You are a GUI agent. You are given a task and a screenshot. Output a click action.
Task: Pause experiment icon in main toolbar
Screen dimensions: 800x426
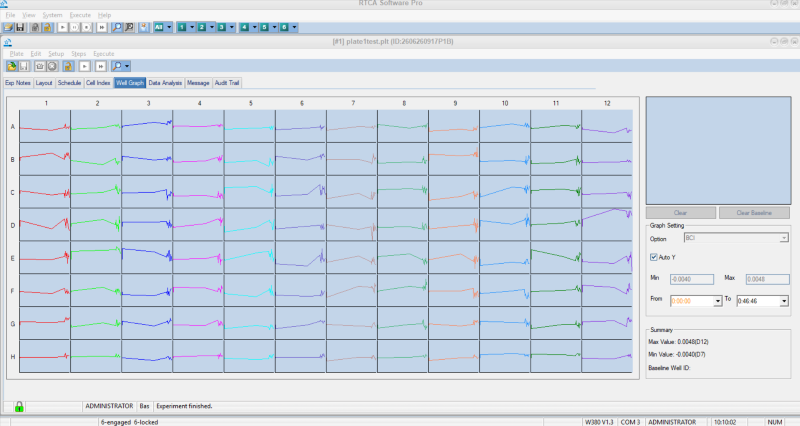coord(74,28)
